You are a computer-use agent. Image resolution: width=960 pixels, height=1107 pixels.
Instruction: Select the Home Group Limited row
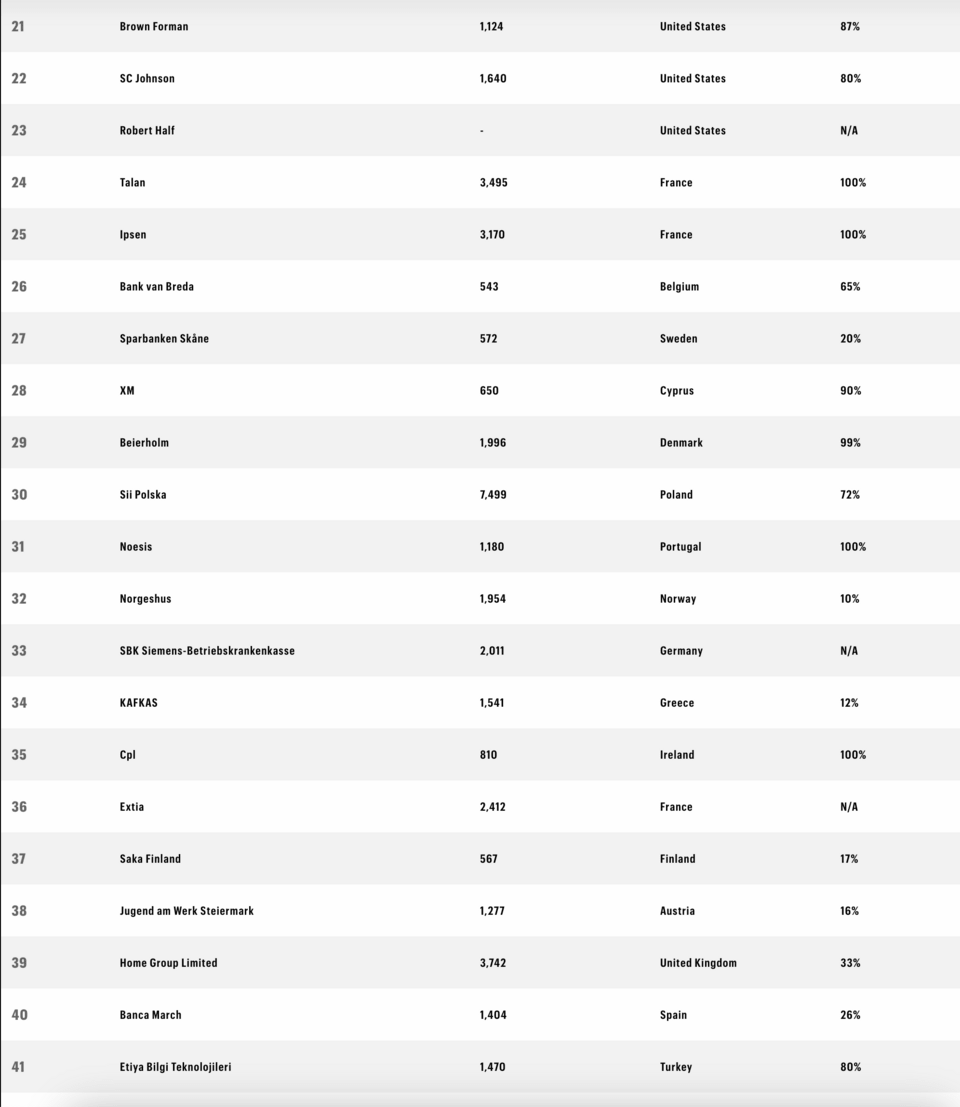click(x=480, y=963)
